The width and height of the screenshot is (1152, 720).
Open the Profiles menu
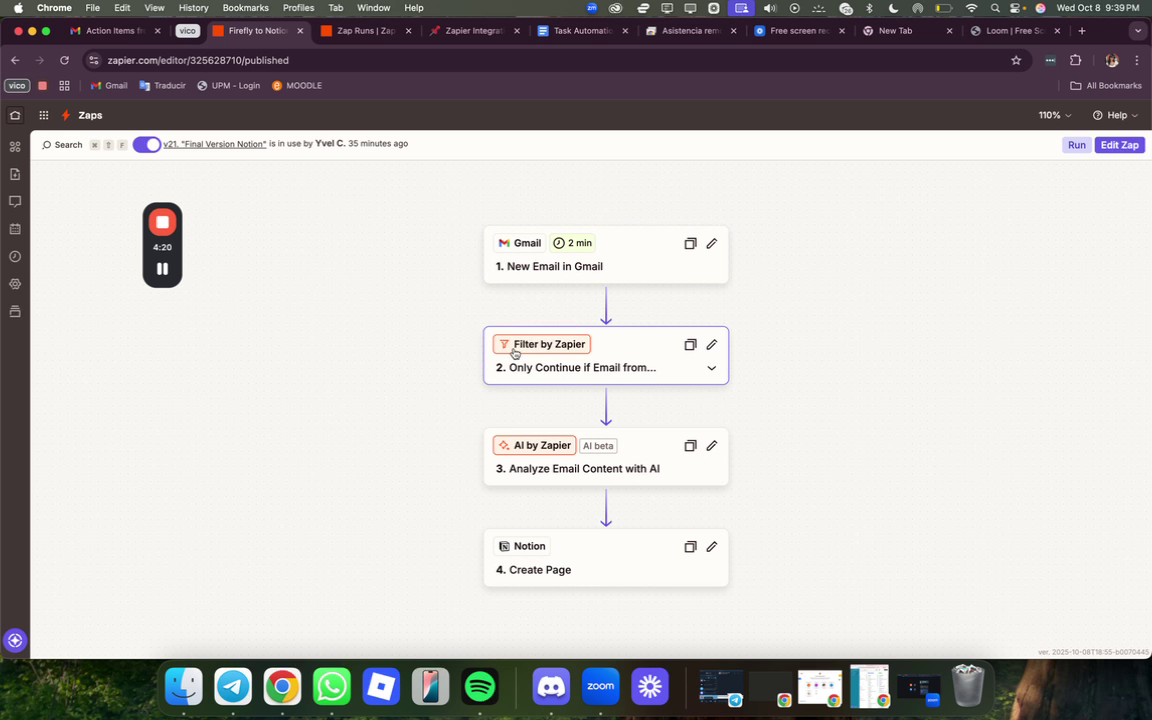click(x=298, y=8)
